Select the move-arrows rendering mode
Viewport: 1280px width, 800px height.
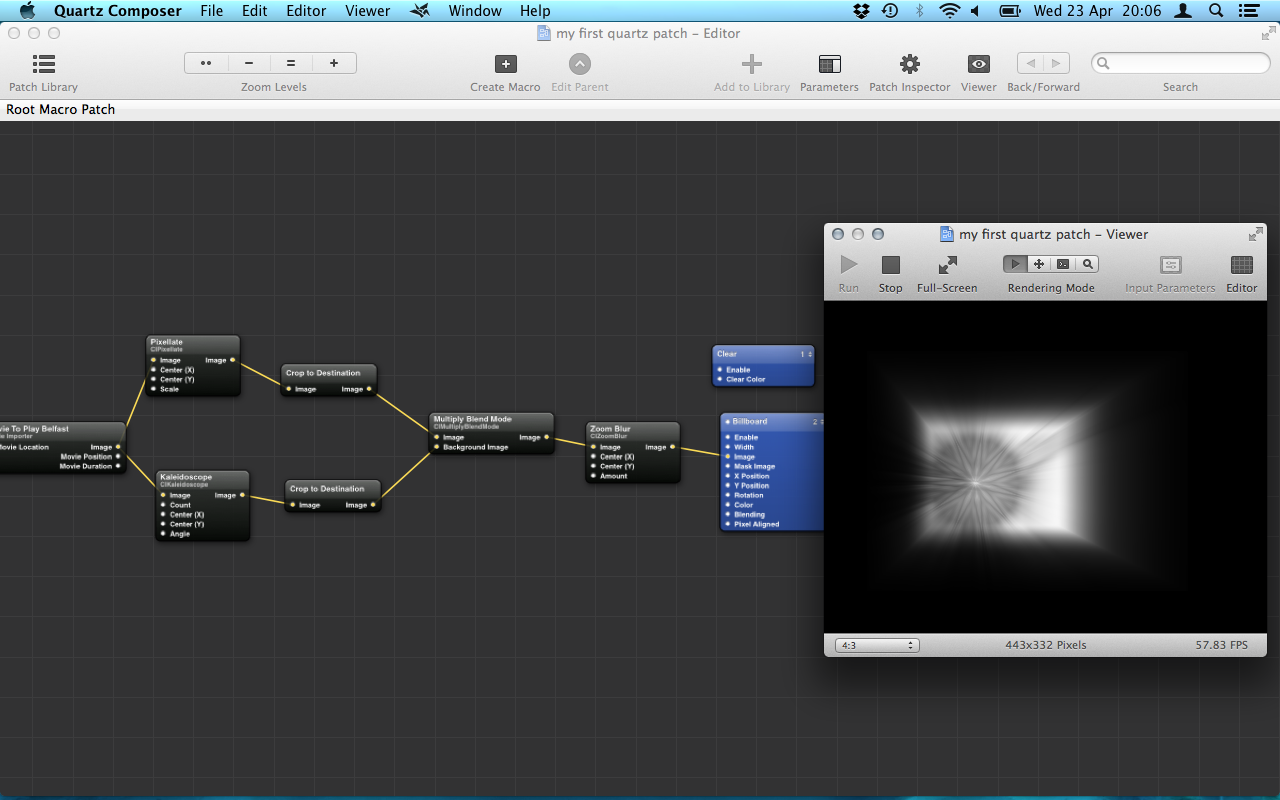[1039, 264]
